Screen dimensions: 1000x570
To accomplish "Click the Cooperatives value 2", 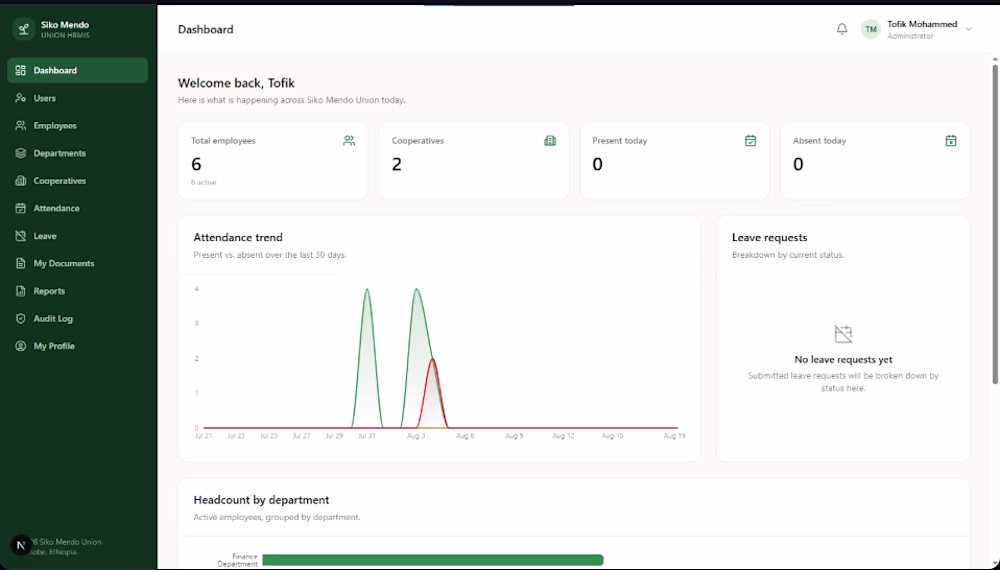I will click(x=397, y=164).
